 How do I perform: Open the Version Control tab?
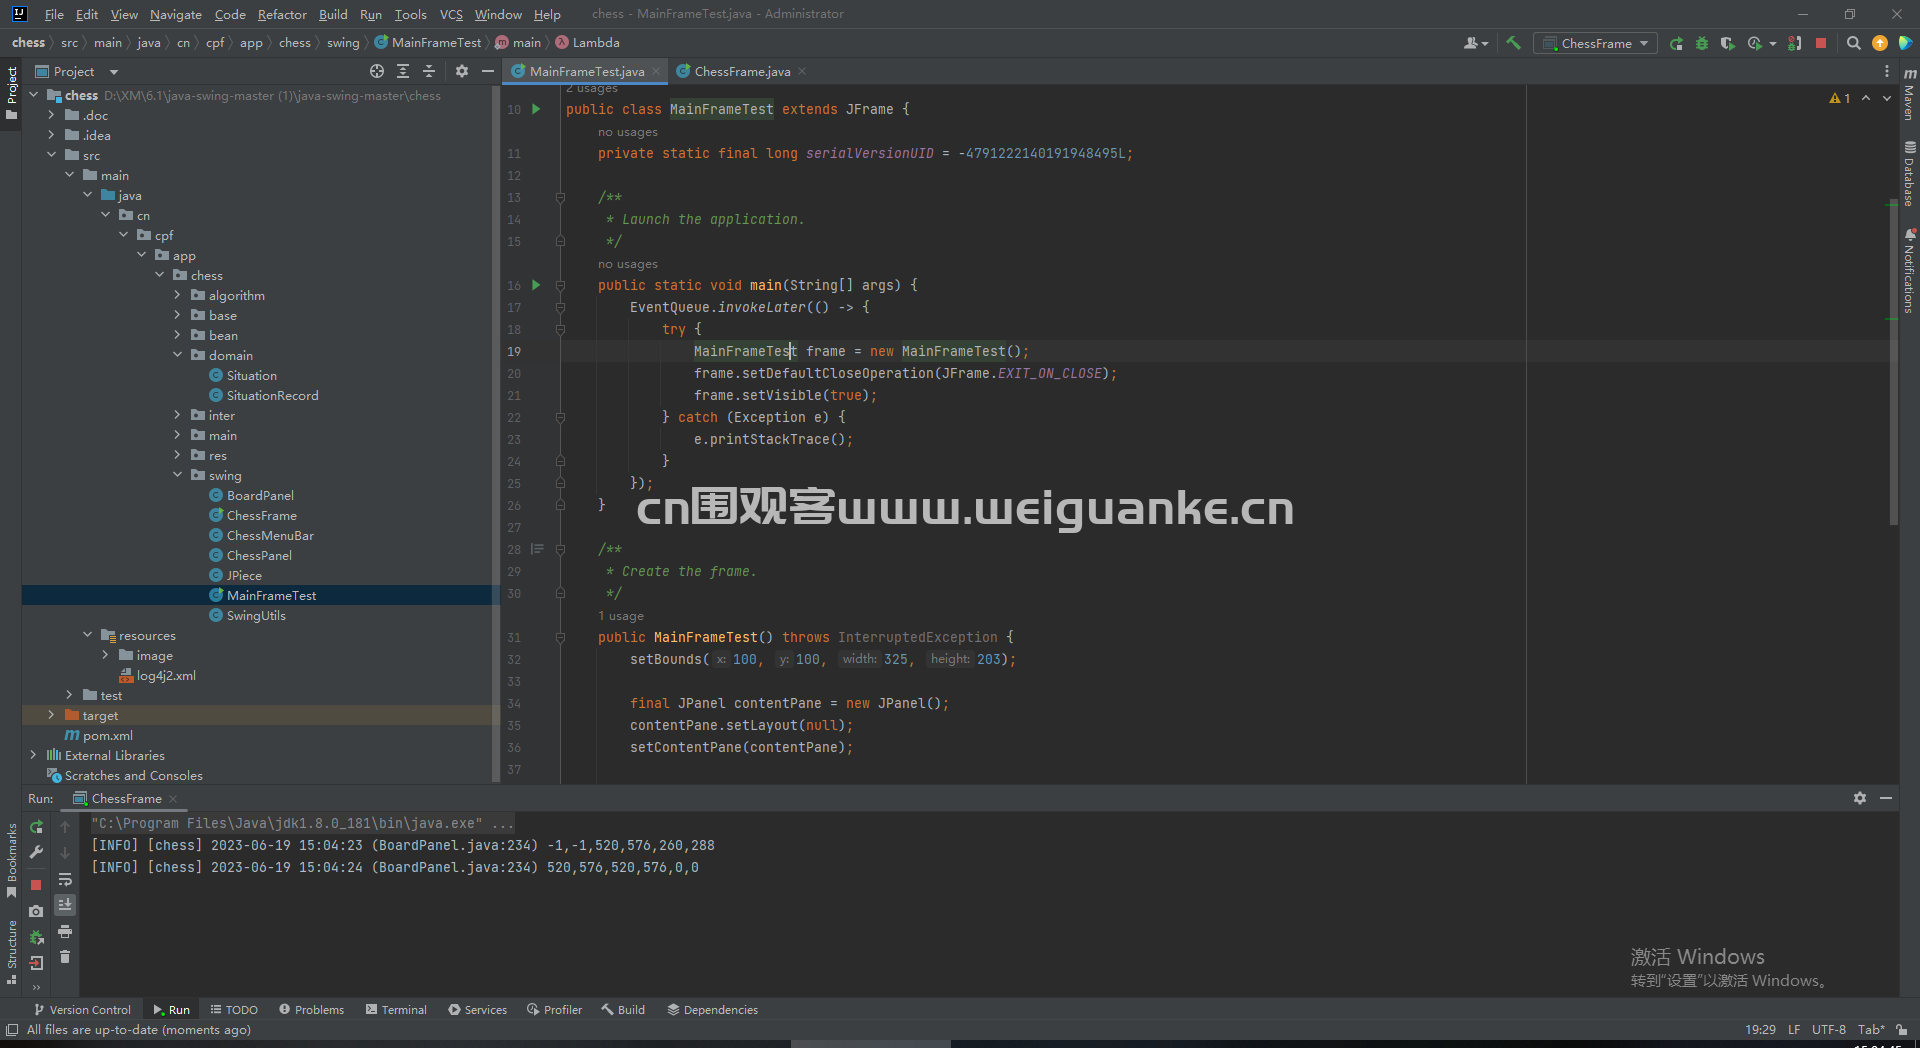click(x=82, y=1010)
